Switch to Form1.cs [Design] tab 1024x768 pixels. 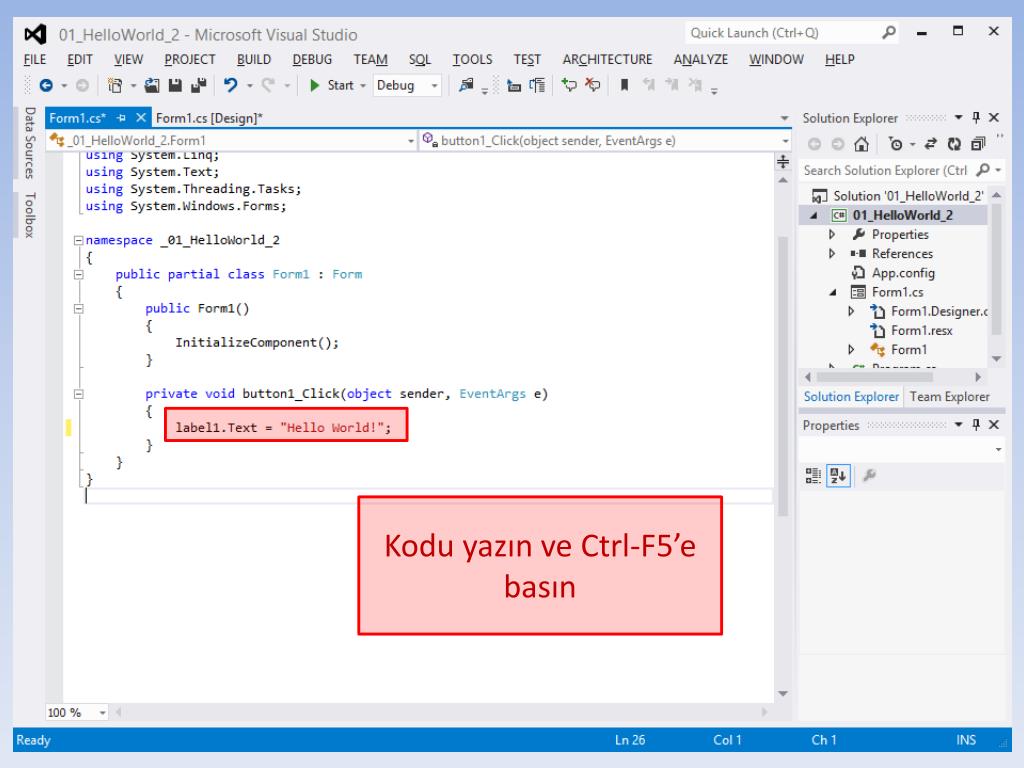click(209, 118)
